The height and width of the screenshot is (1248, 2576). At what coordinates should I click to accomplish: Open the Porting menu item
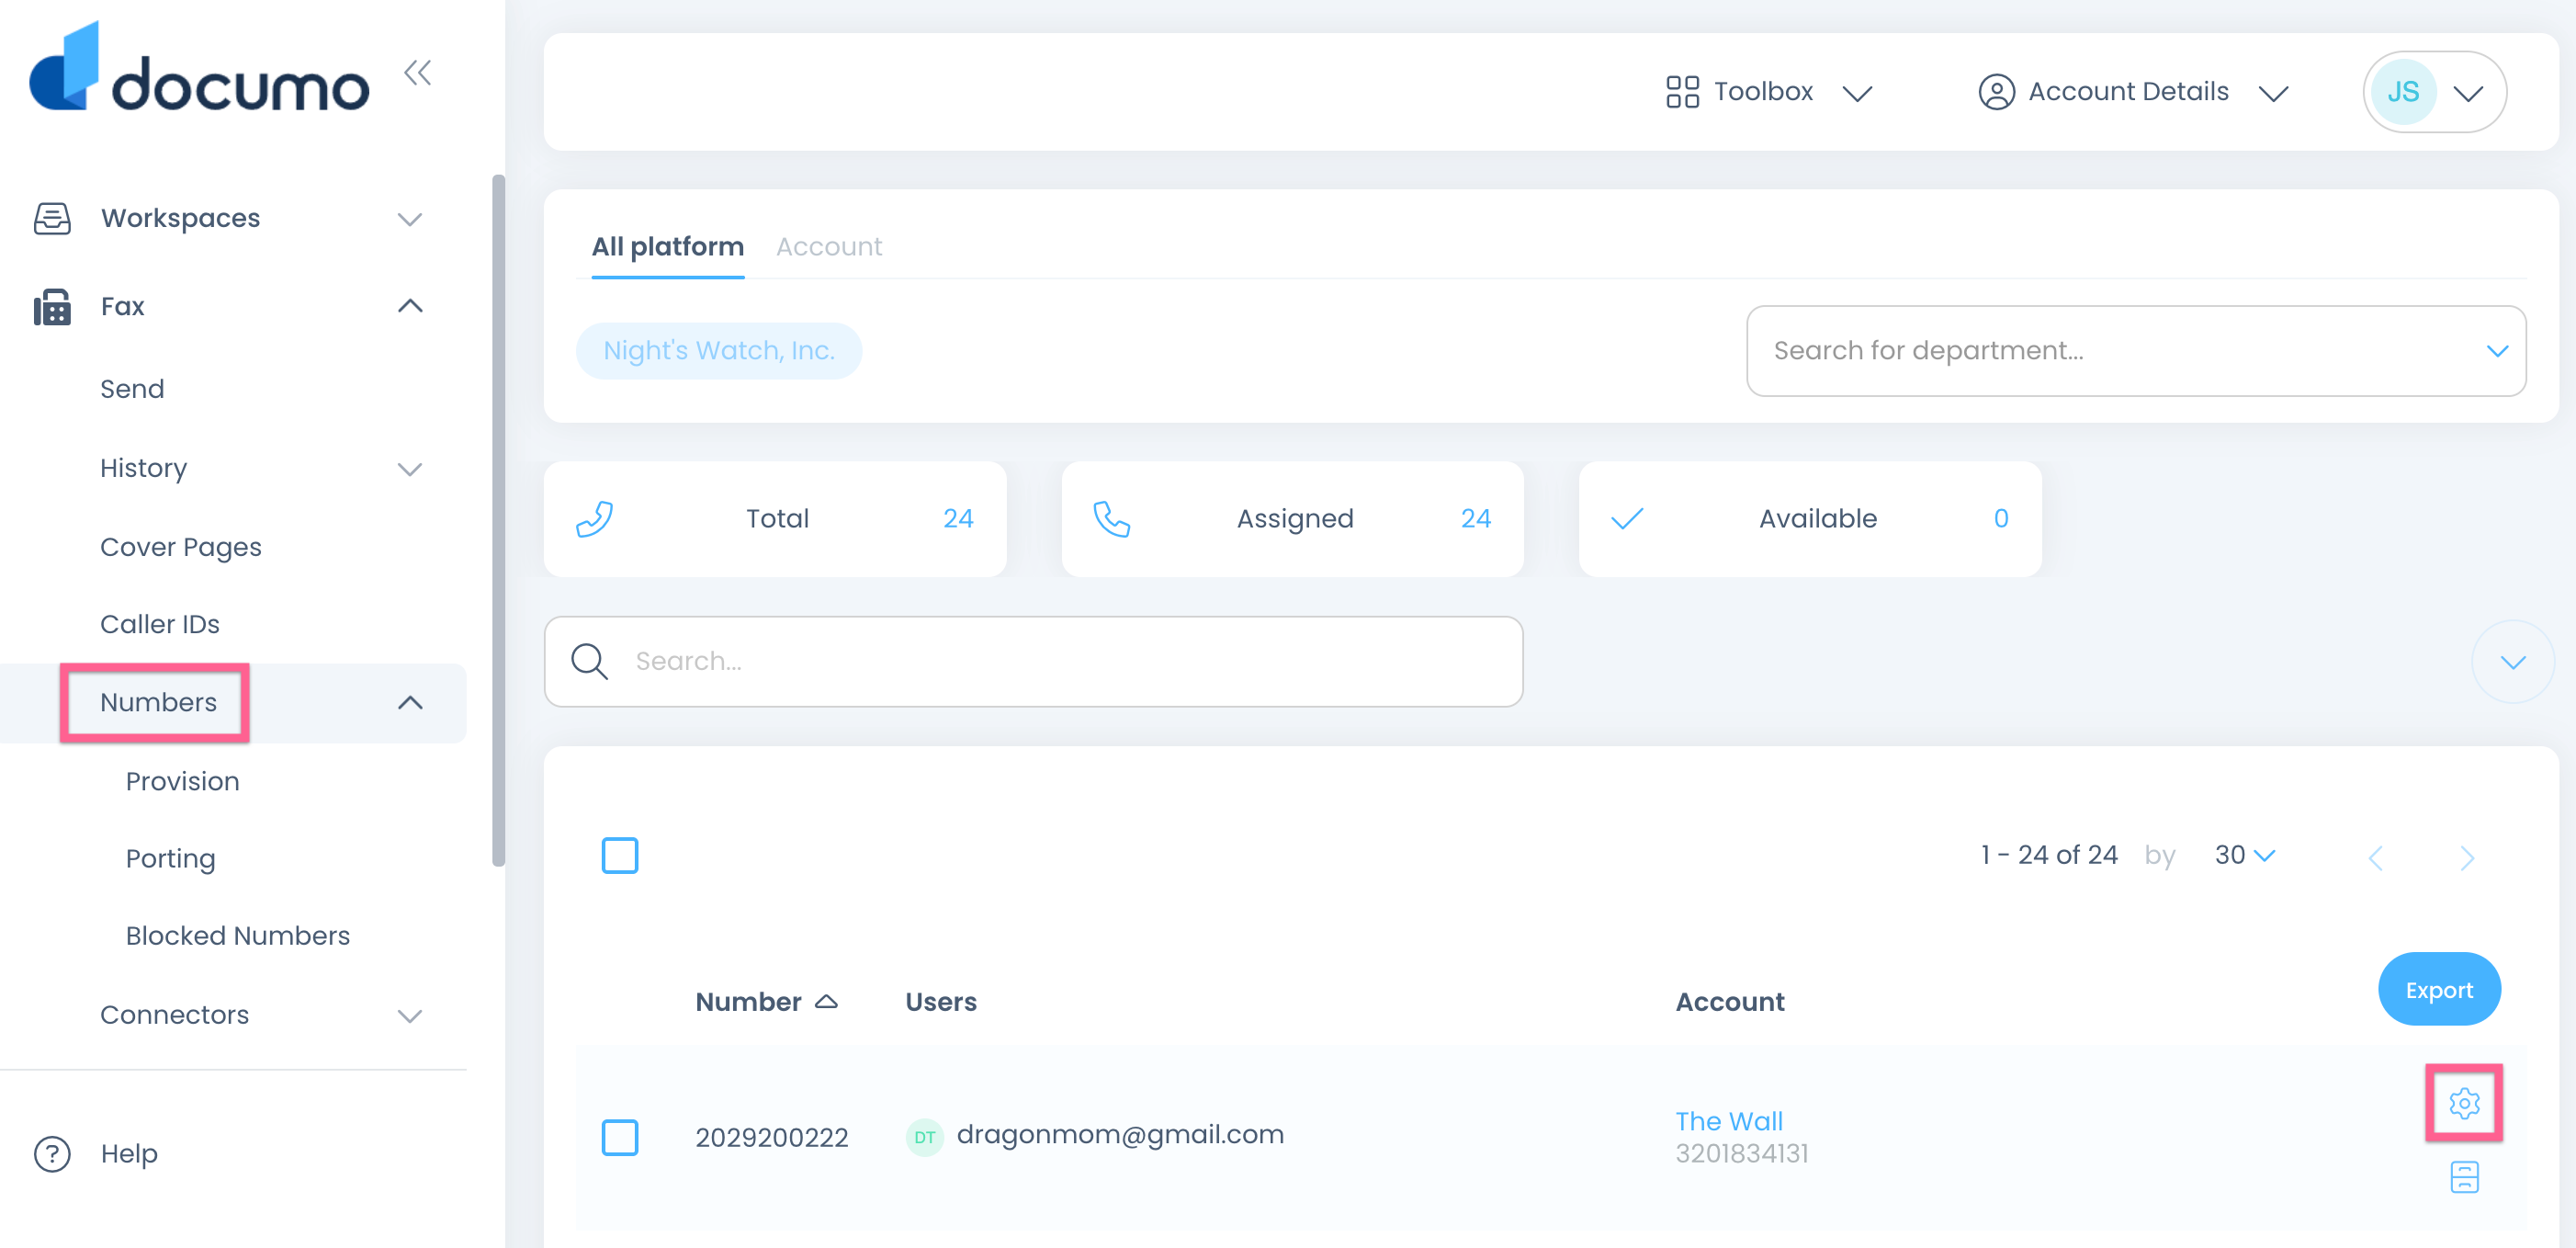click(171, 859)
